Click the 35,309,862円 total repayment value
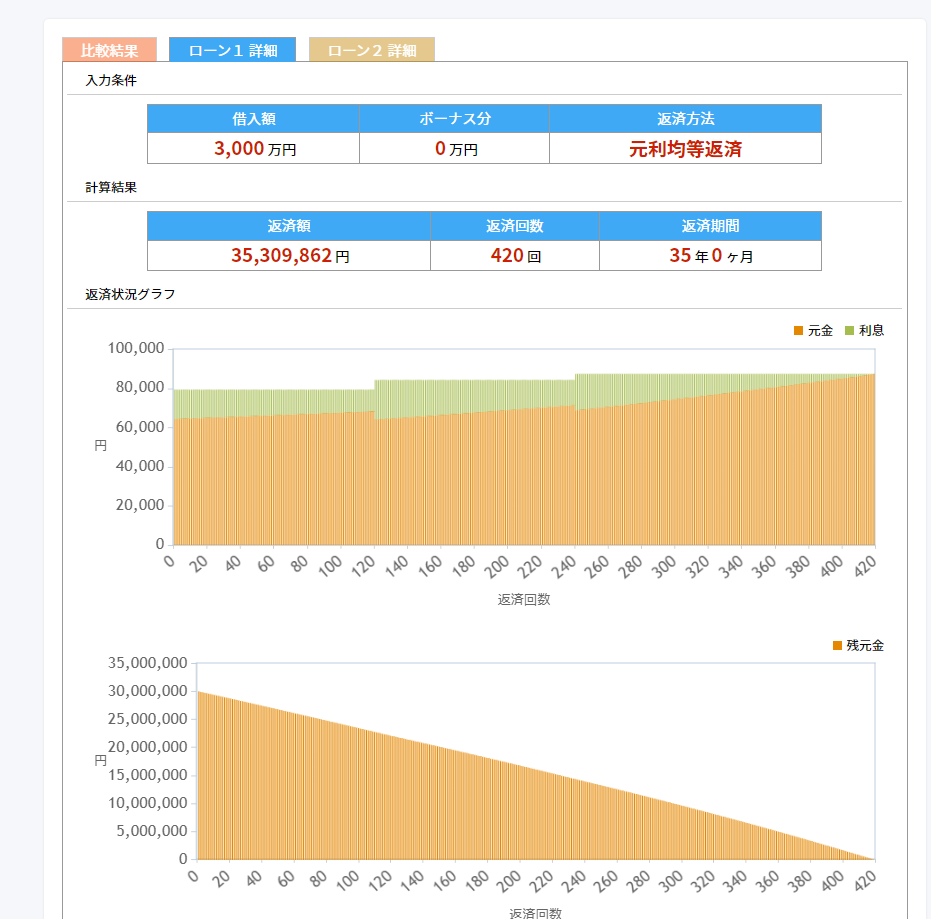Image resolution: width=931 pixels, height=919 pixels. click(289, 256)
